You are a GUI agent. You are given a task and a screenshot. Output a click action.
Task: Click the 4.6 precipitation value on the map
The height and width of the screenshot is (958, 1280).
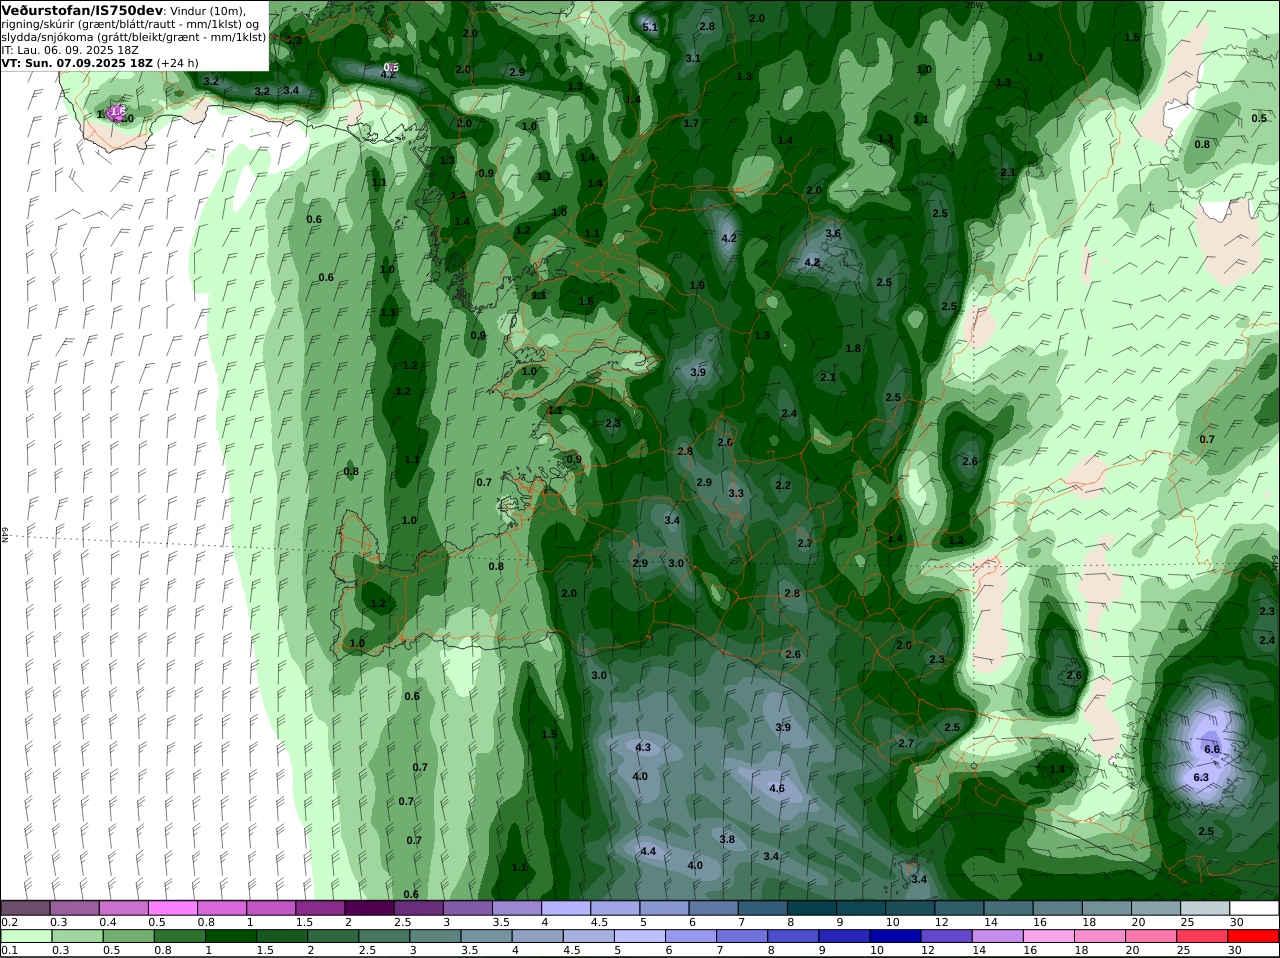tap(777, 788)
